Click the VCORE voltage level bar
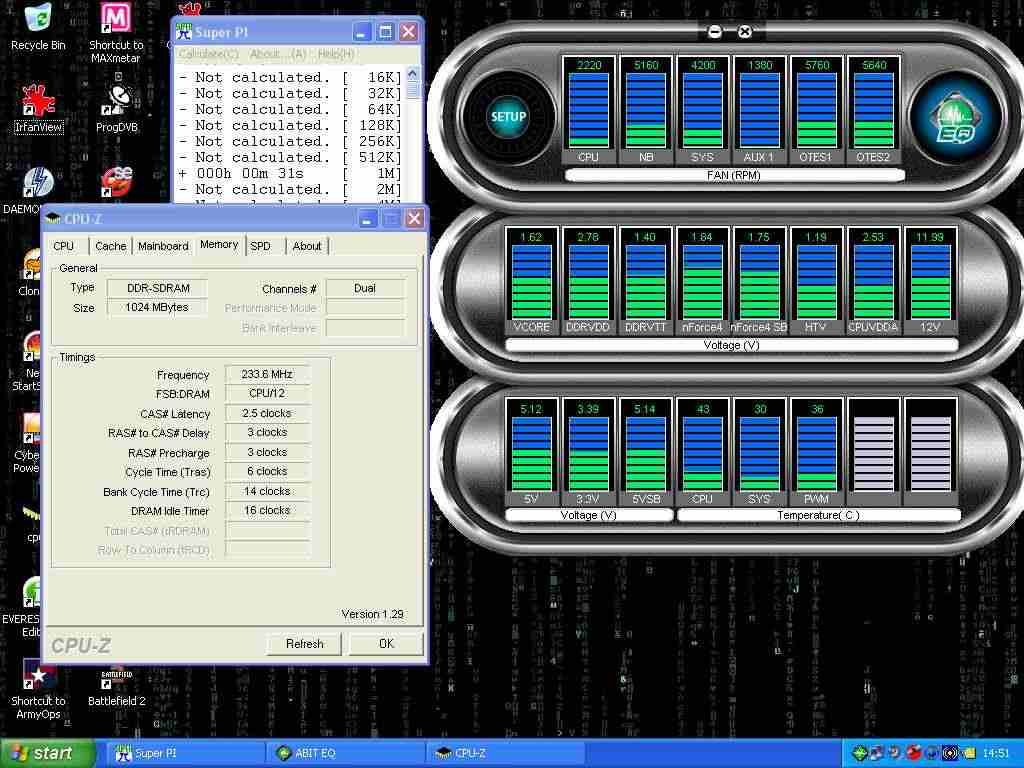 coord(531,280)
